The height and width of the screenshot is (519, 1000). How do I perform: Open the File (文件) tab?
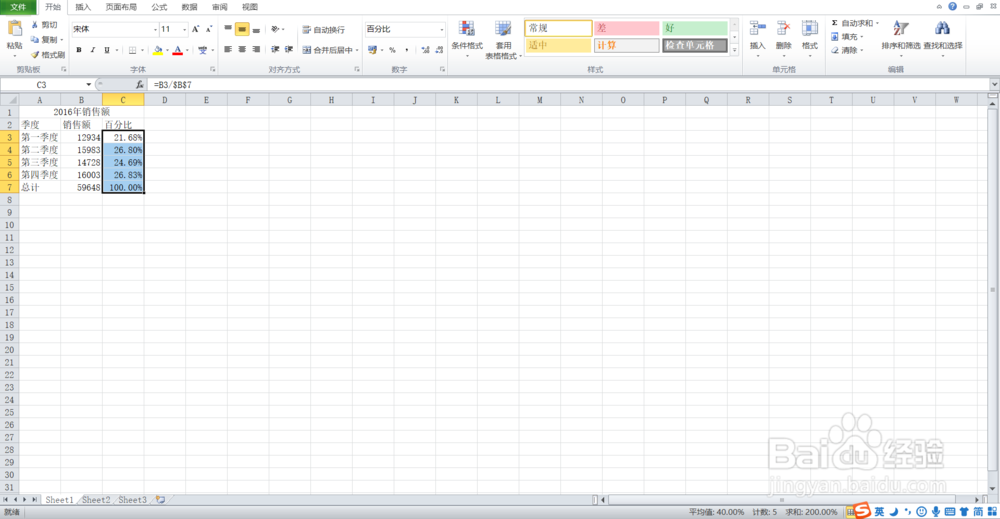pos(18,7)
